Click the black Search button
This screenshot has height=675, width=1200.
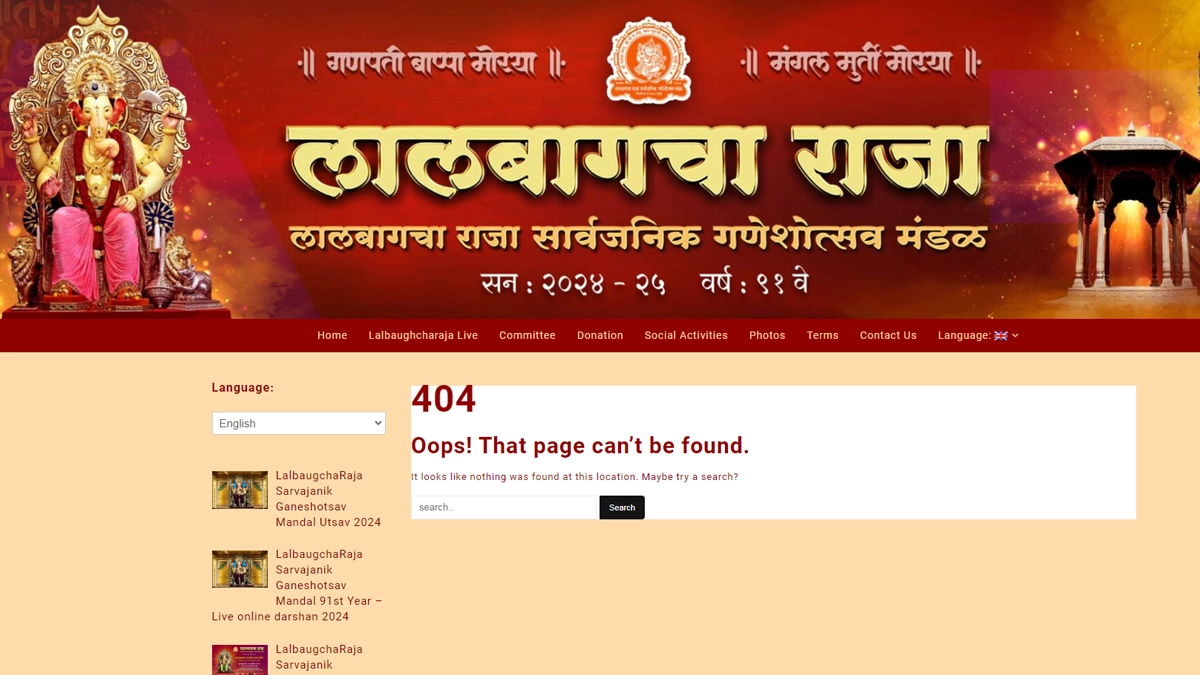click(622, 507)
